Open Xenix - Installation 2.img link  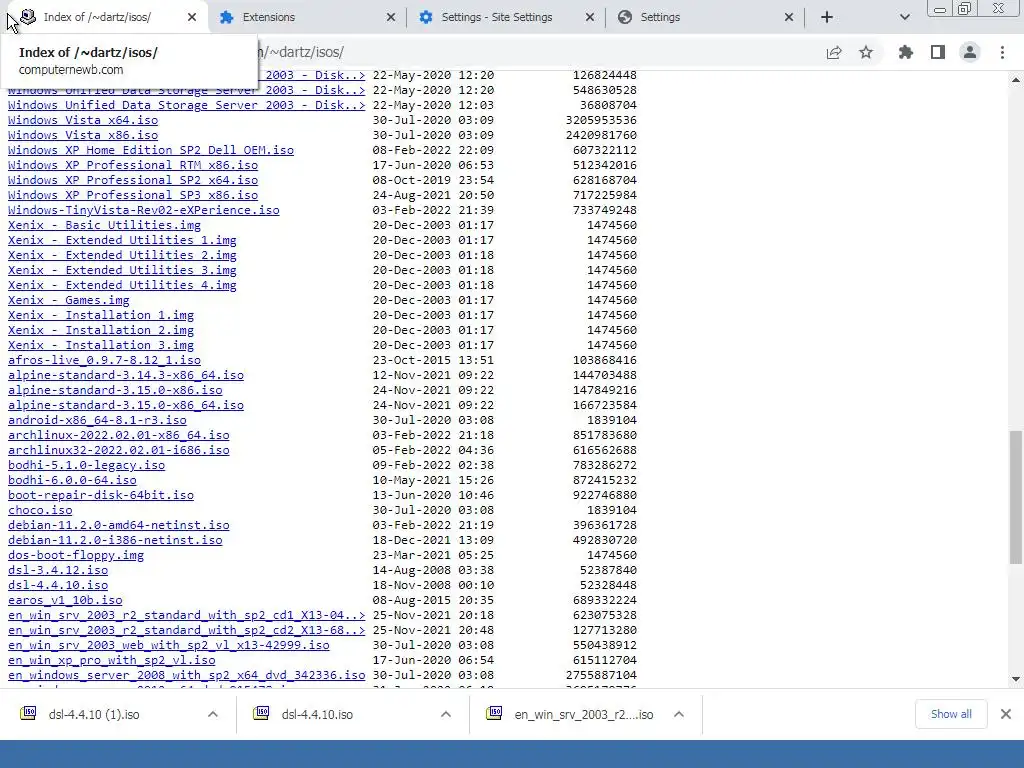tap(101, 330)
